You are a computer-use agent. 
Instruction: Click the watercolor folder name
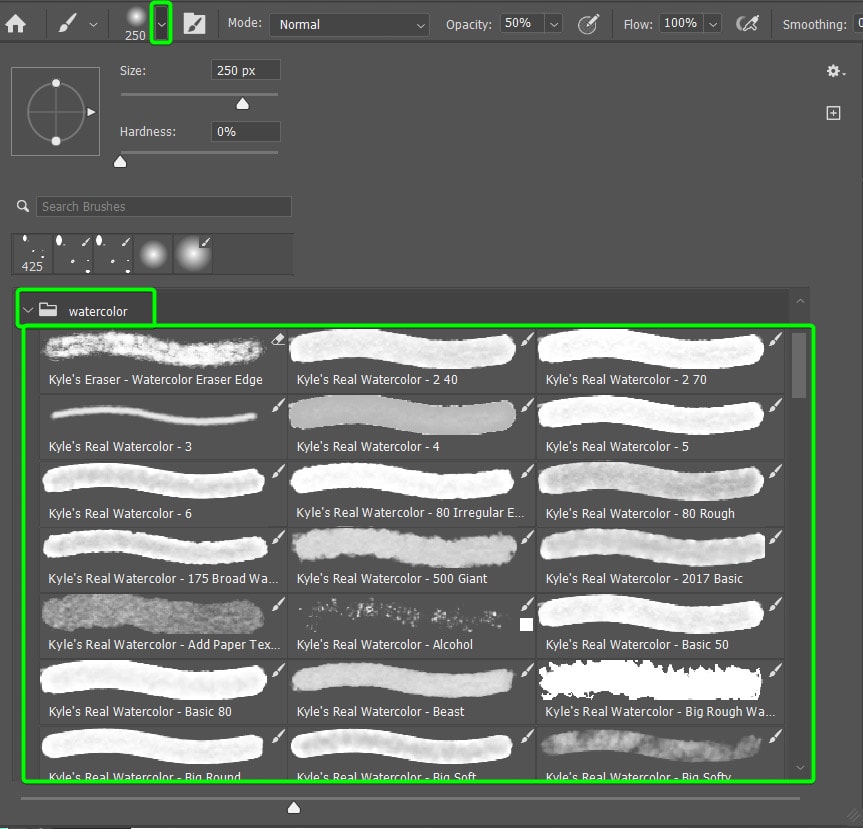point(98,312)
